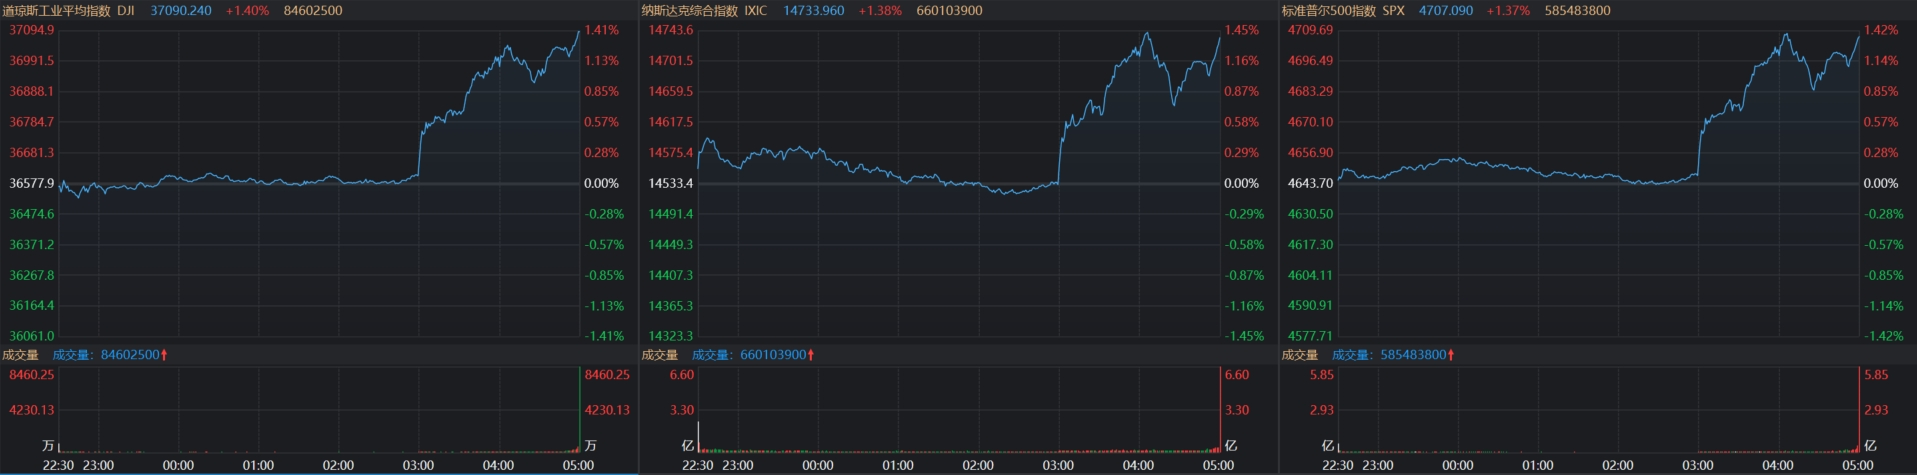This screenshot has width=1917, height=475.
Task: Click the red up arrow after 660103900 volume
Action: coord(811,355)
